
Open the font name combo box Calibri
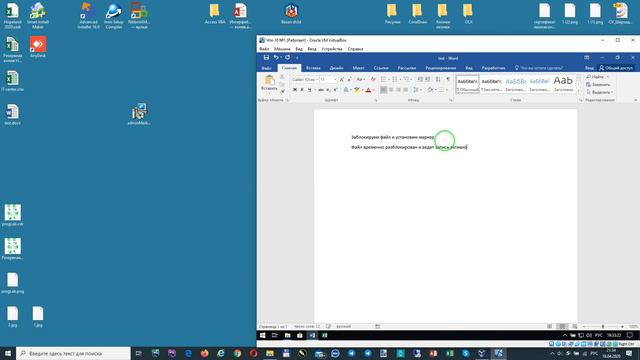pyautogui.click(x=305, y=79)
